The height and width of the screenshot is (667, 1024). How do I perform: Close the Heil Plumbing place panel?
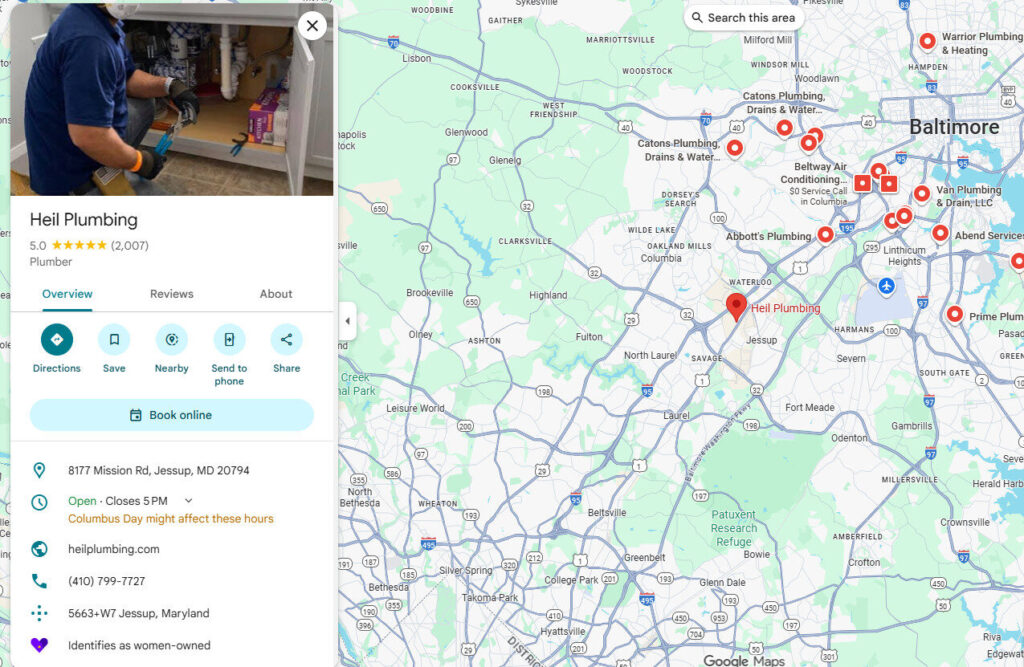pyautogui.click(x=312, y=25)
